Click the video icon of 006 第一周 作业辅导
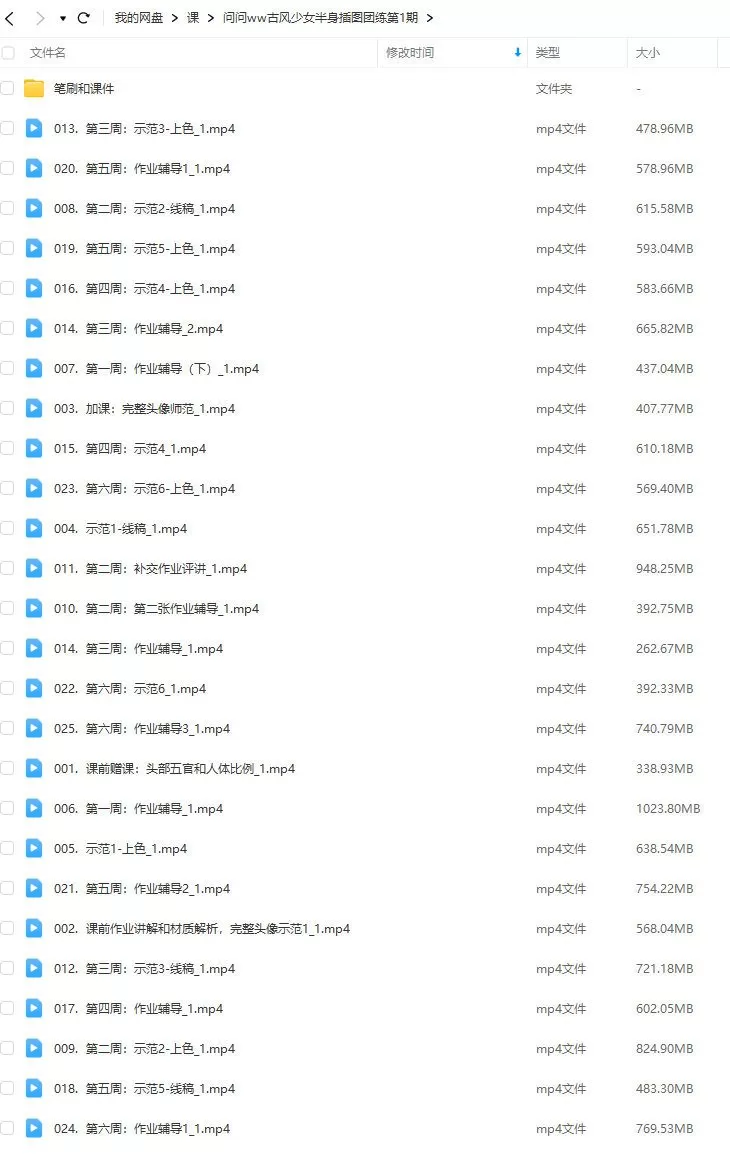The height and width of the screenshot is (1156, 730). 34,808
